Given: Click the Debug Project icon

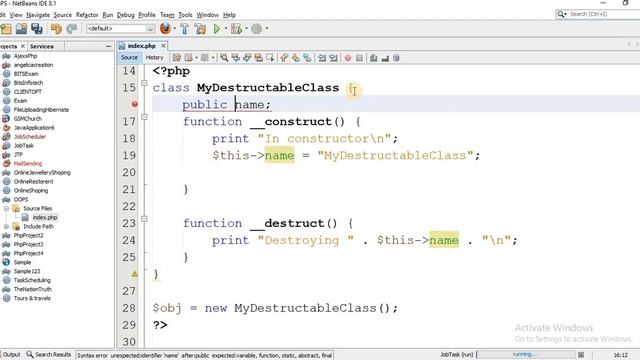Looking at the screenshot, I should [x=236, y=29].
